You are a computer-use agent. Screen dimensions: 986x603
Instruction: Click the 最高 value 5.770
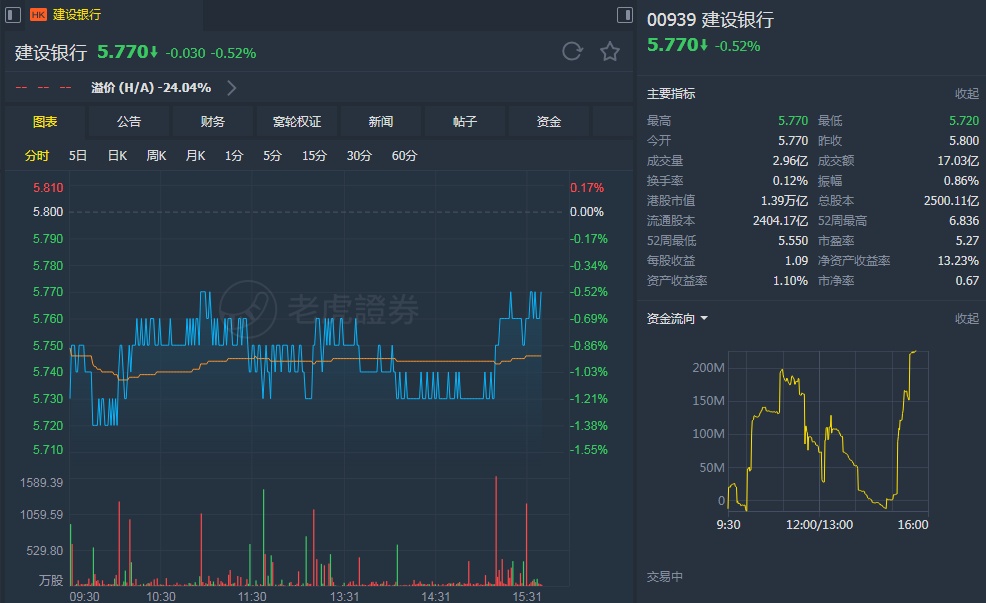pos(793,120)
